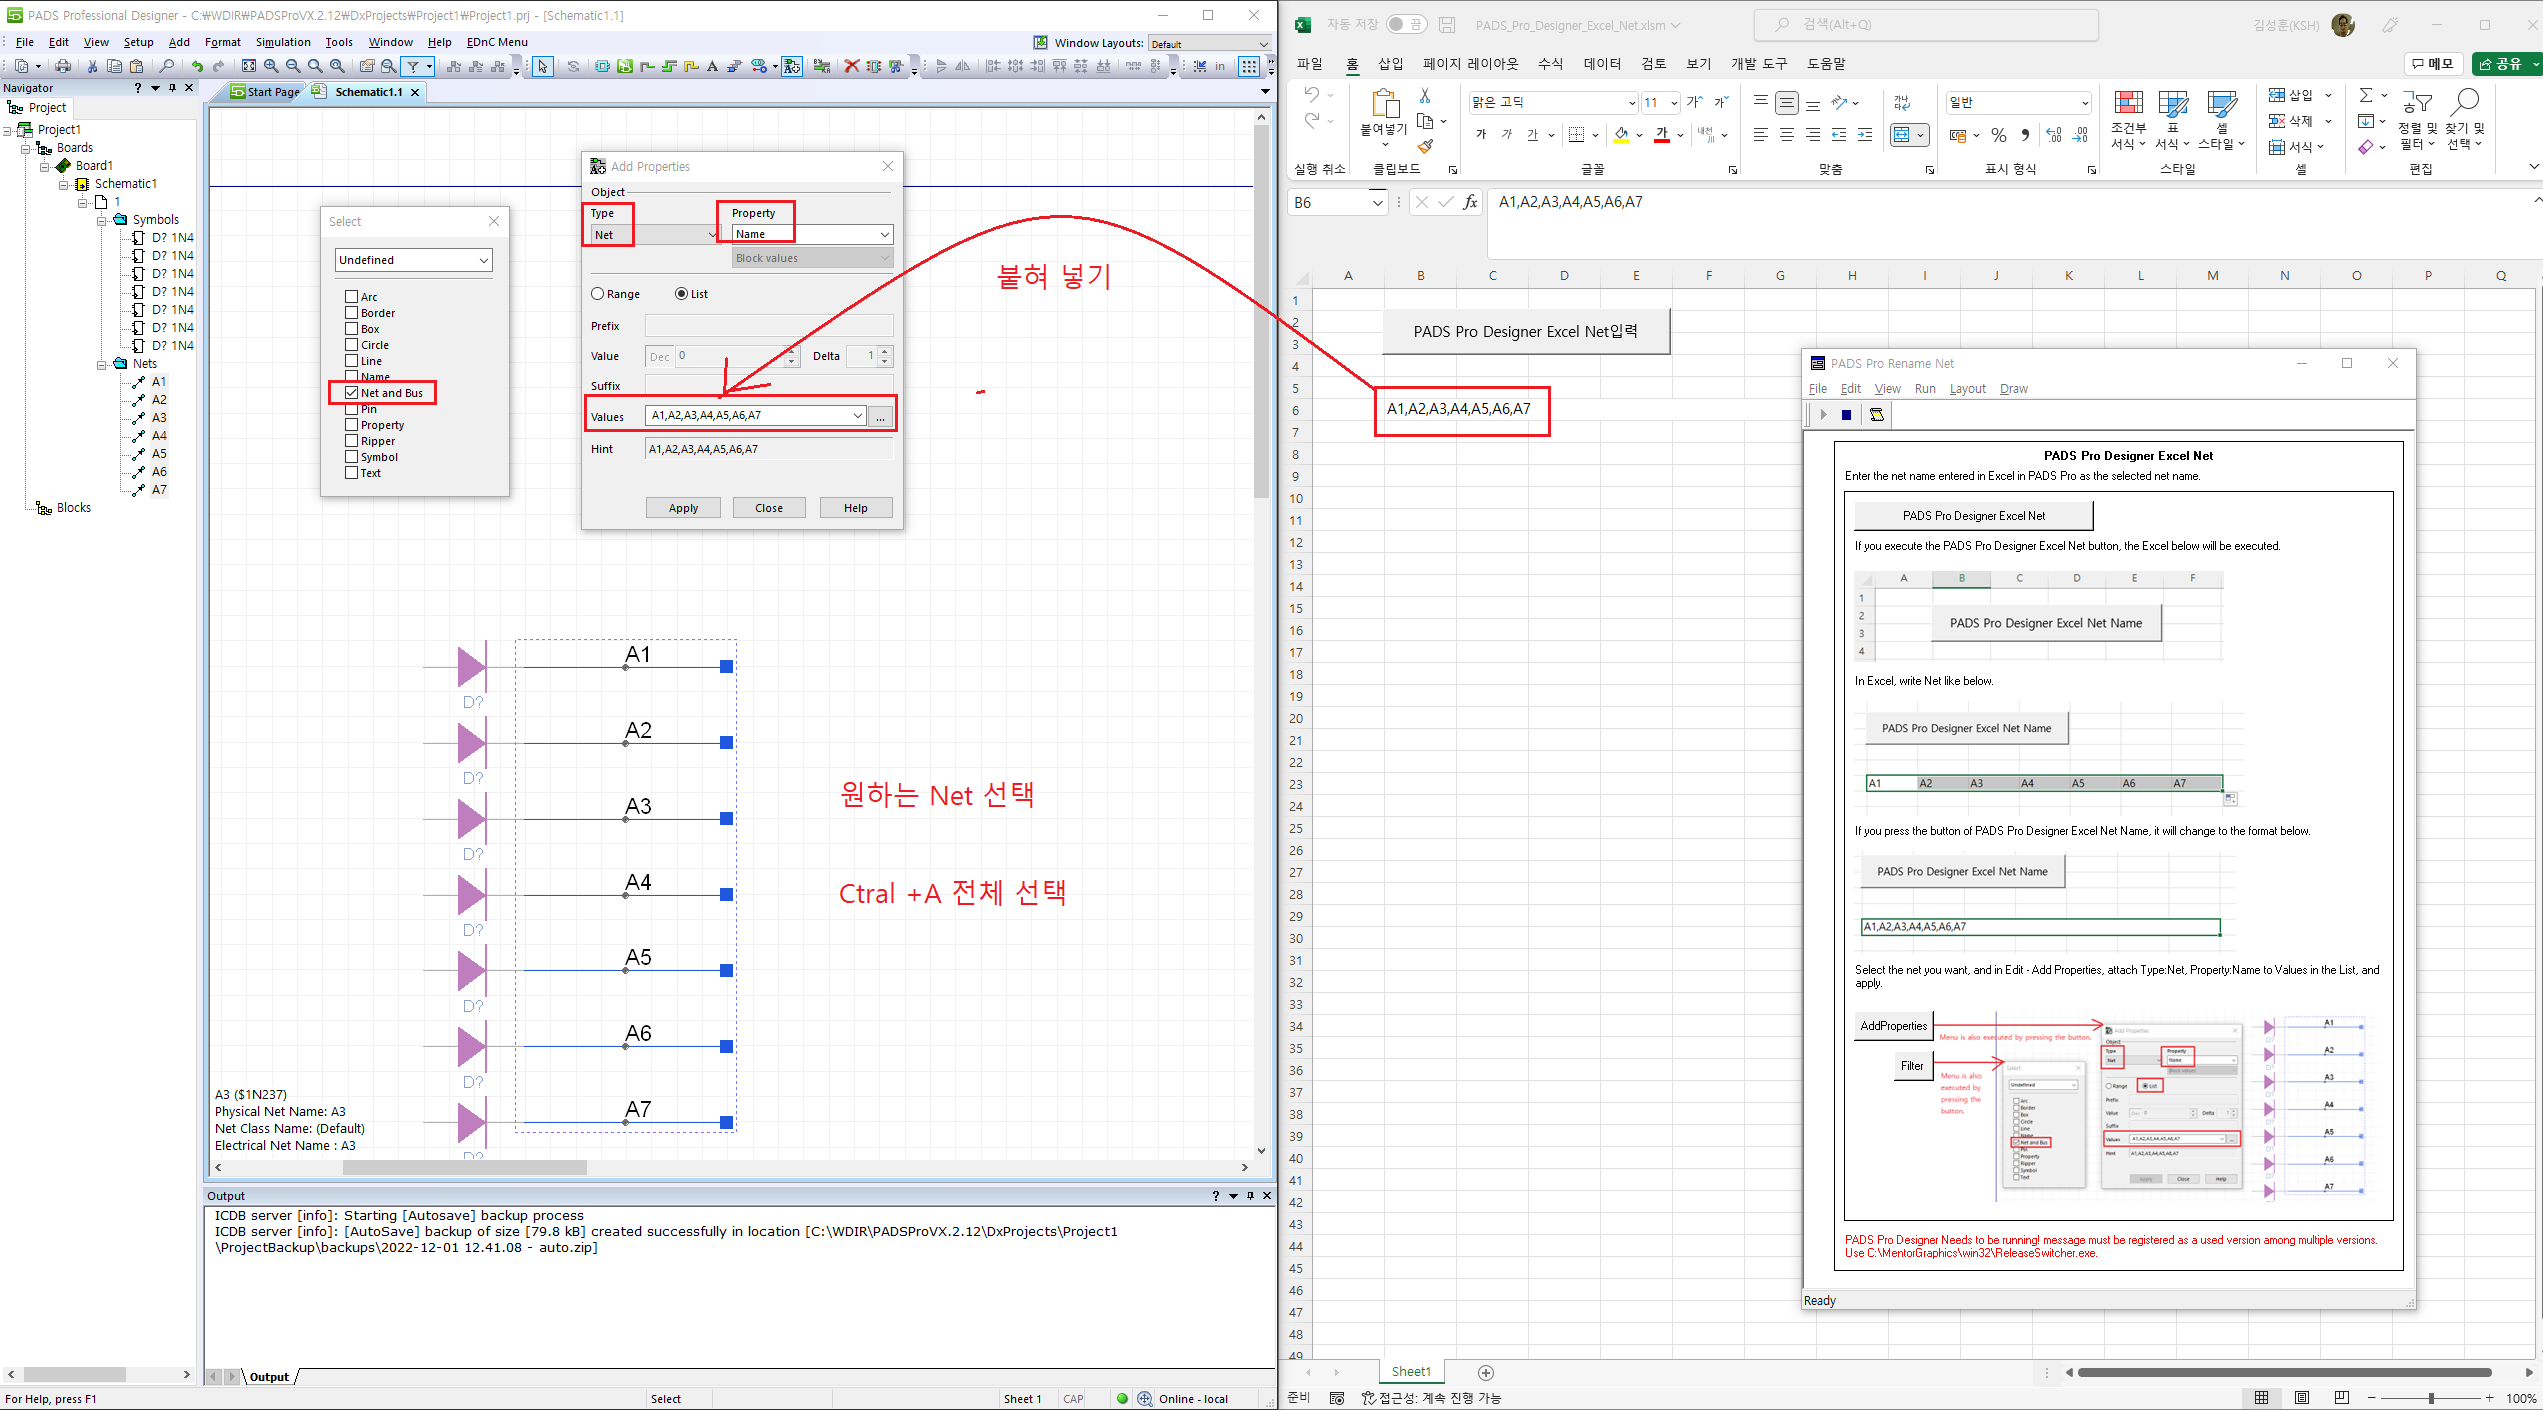Viewport: 2543px width, 1410px height.
Task: Open Excel Name Box dropdown
Action: click(x=1377, y=203)
